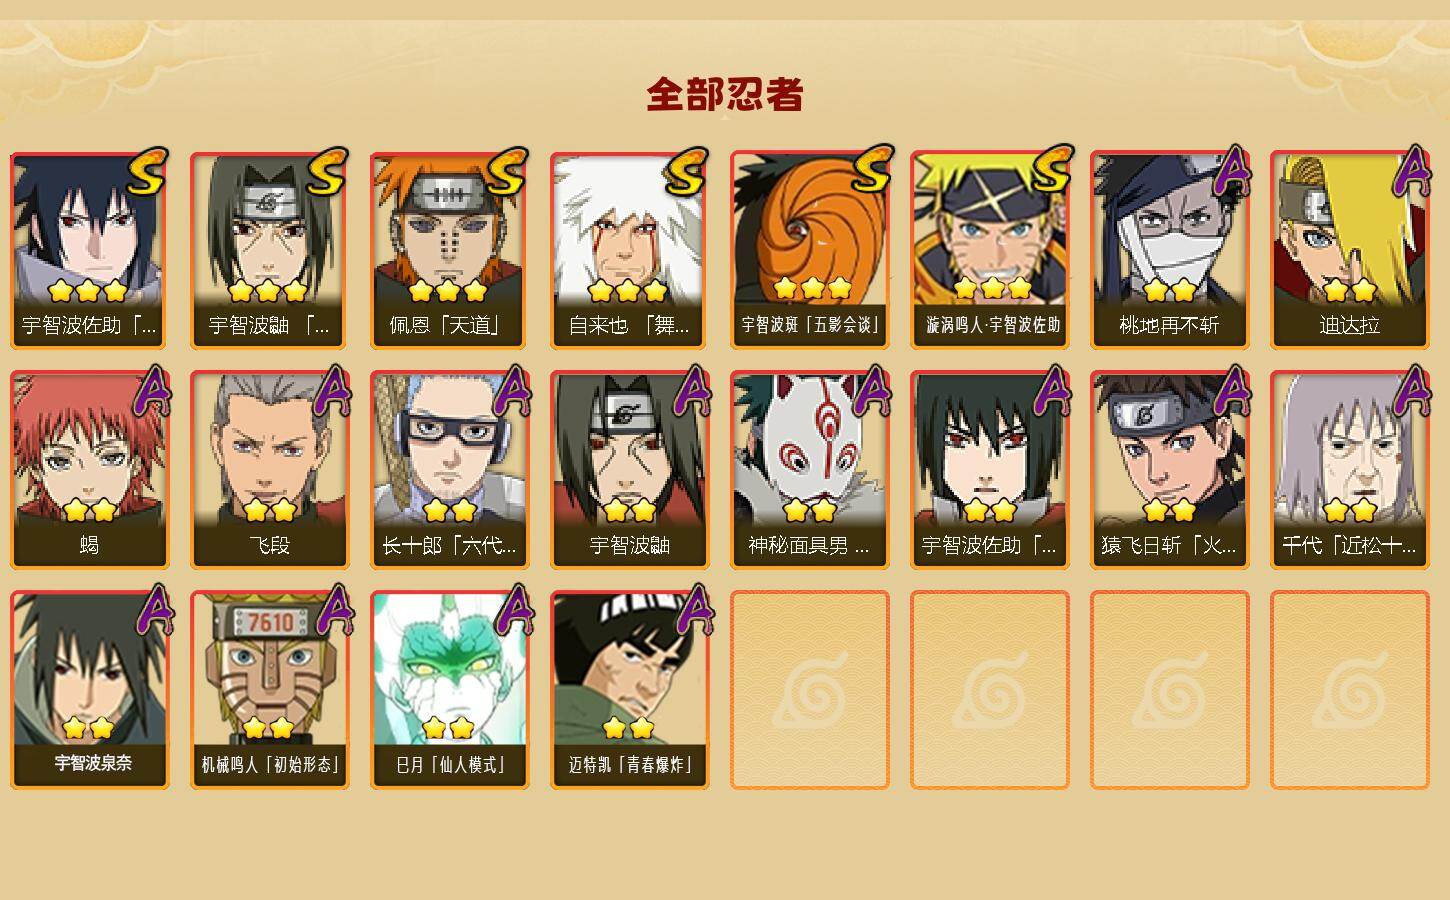Click the first empty ninja slot
The image size is (1450, 900).
[809, 690]
